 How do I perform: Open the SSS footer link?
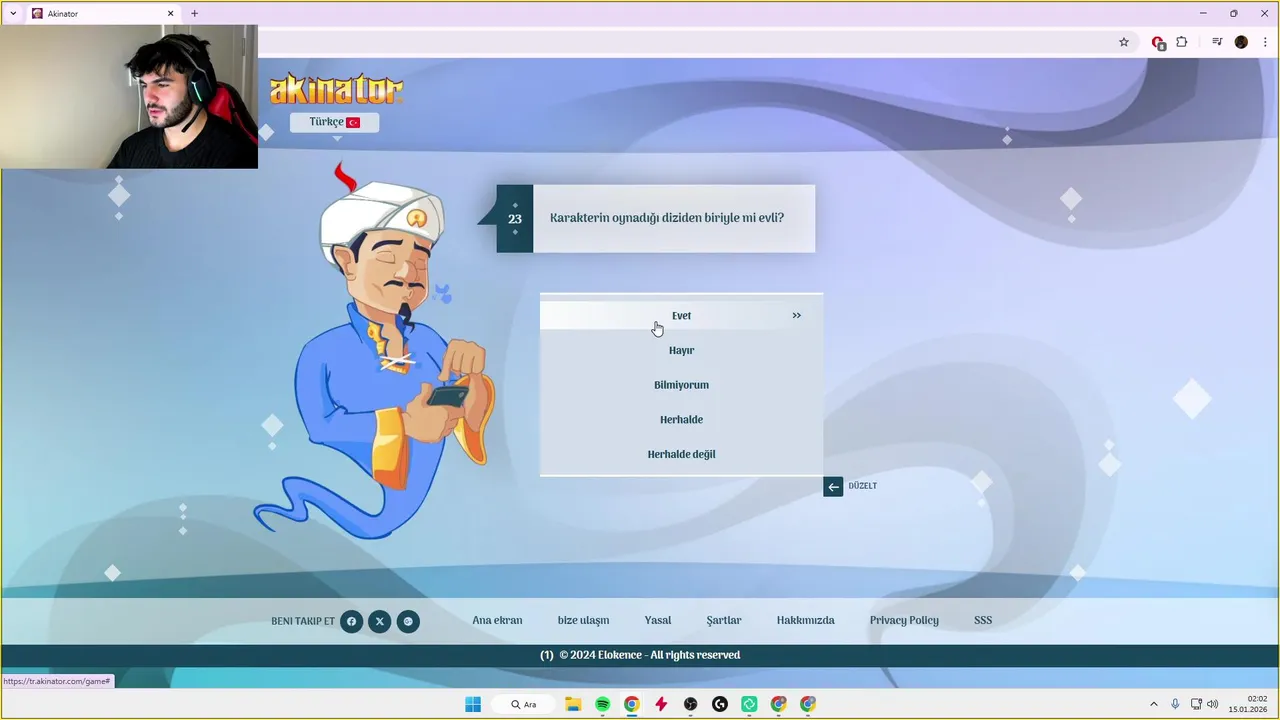pyautogui.click(x=983, y=620)
